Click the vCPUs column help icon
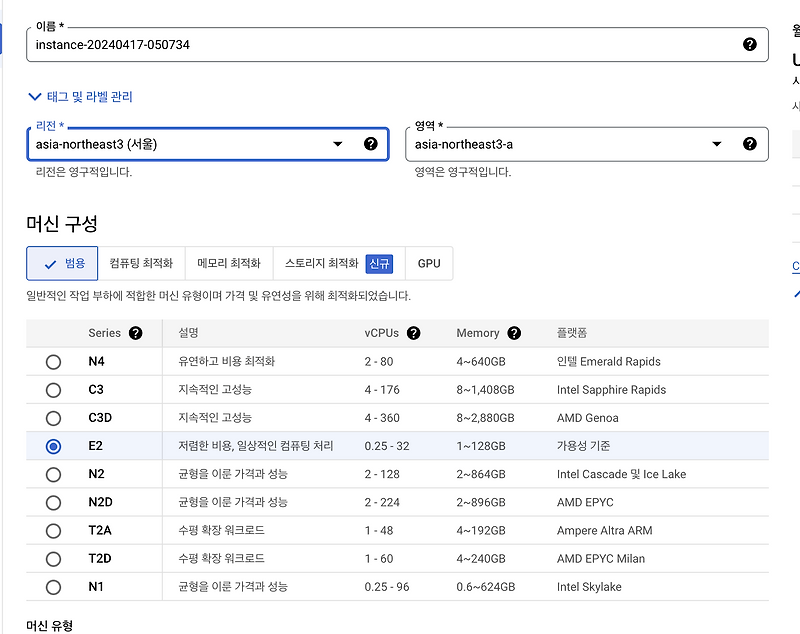 [x=412, y=332]
